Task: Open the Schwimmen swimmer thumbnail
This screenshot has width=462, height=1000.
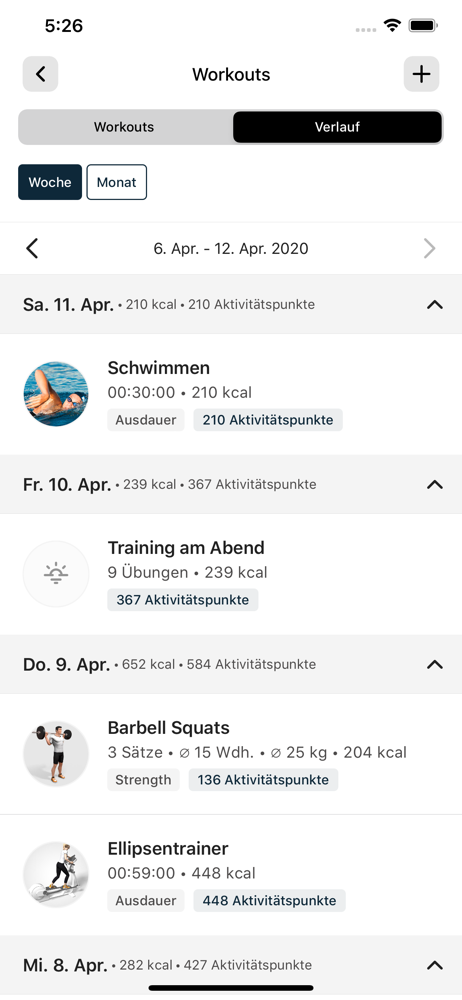Action: [56, 394]
